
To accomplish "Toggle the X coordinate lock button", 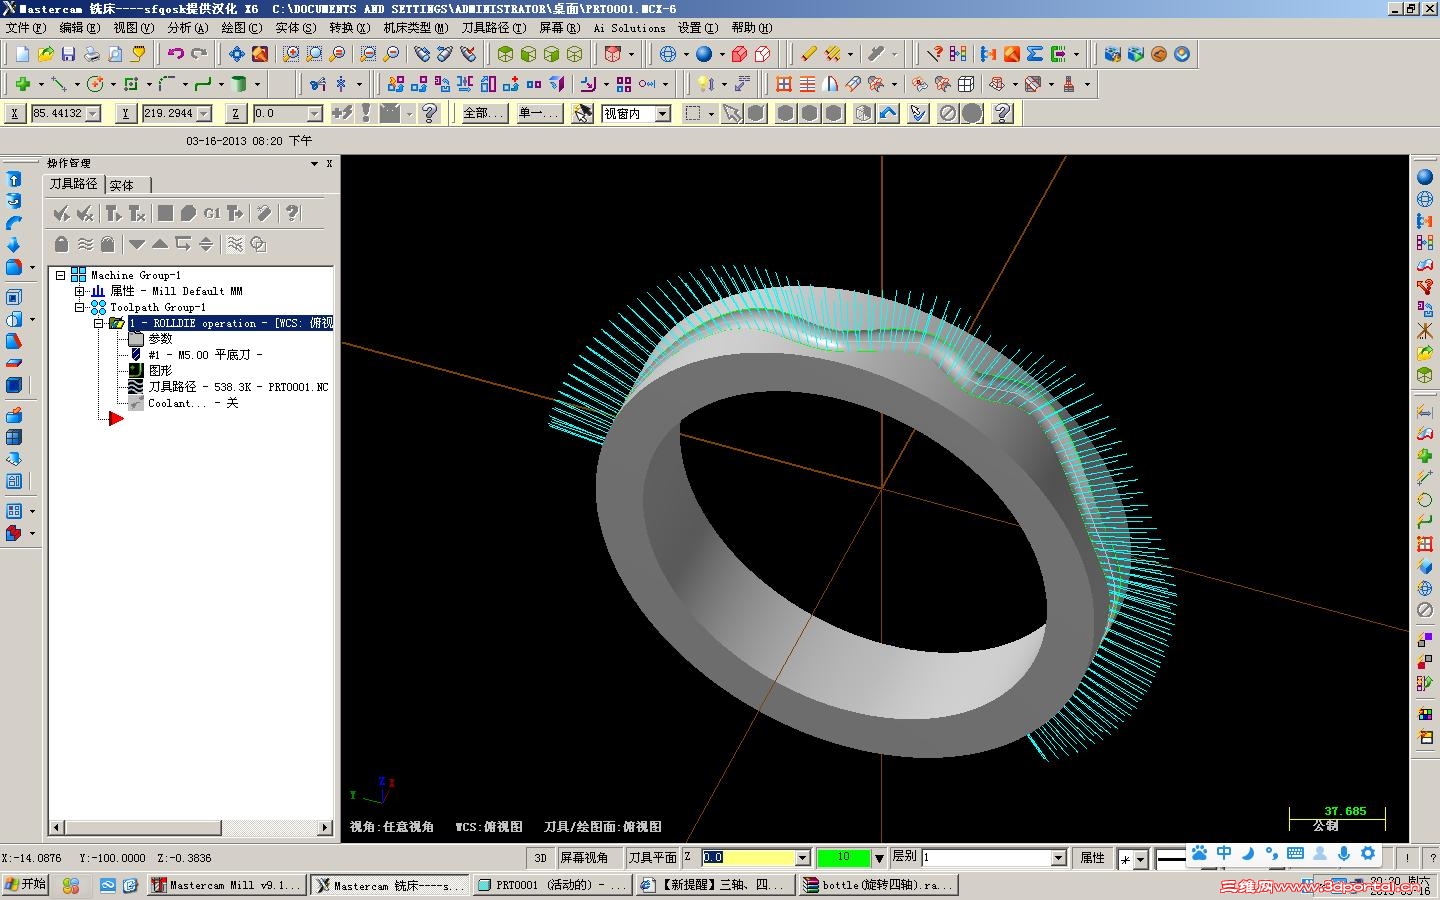I will [x=14, y=113].
